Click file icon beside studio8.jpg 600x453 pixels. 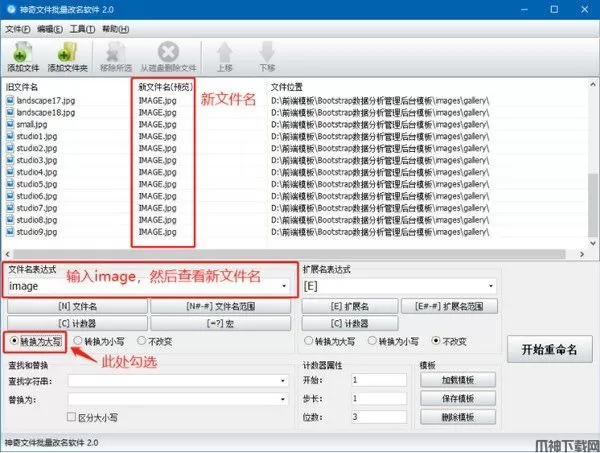(x=10, y=220)
